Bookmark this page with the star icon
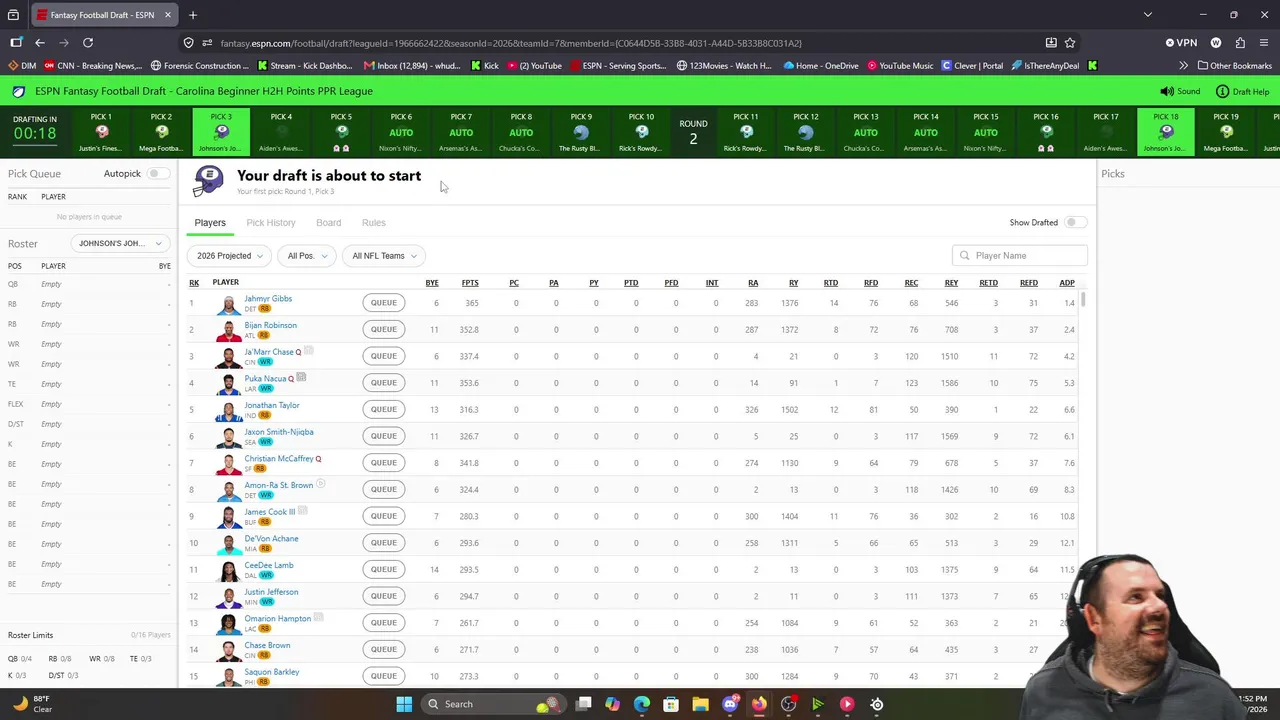The image size is (1280, 720). [x=1070, y=43]
